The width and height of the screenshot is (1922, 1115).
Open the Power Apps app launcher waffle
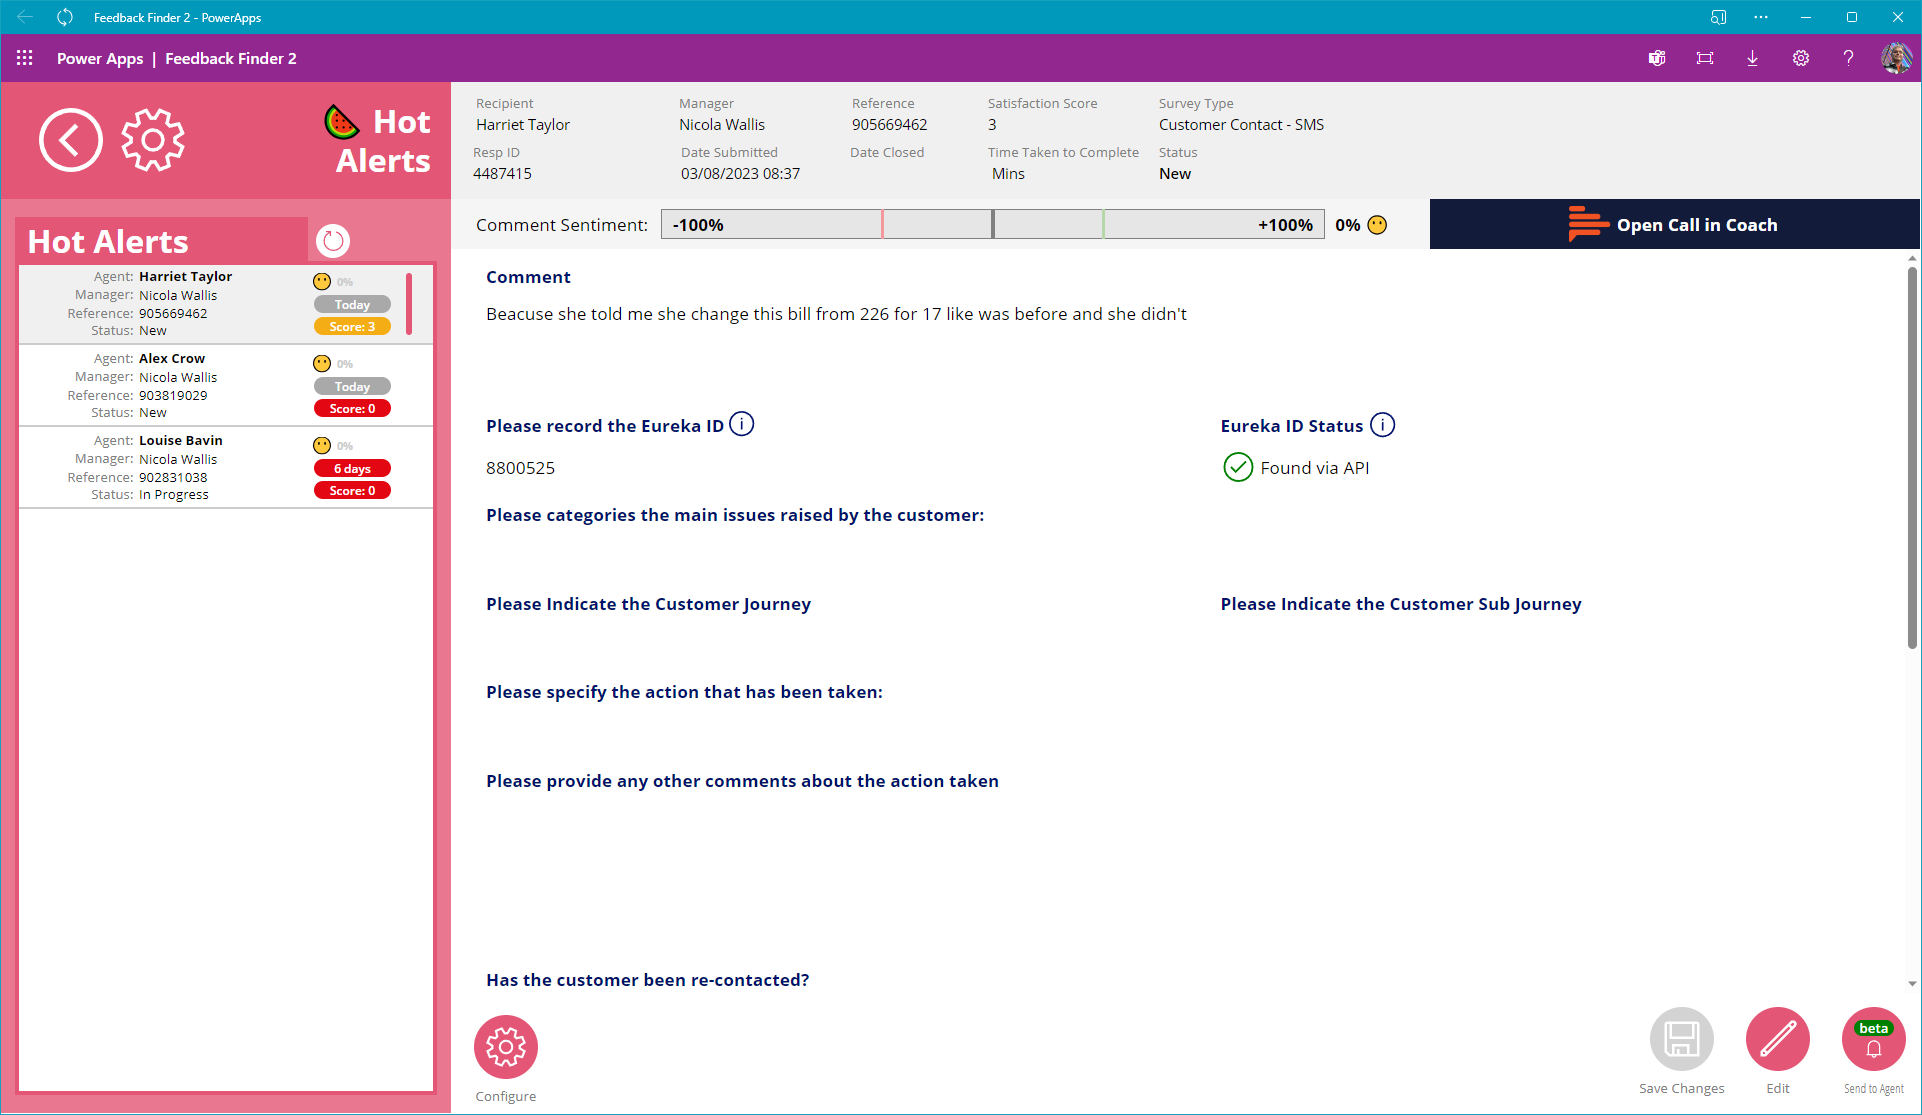(25, 58)
